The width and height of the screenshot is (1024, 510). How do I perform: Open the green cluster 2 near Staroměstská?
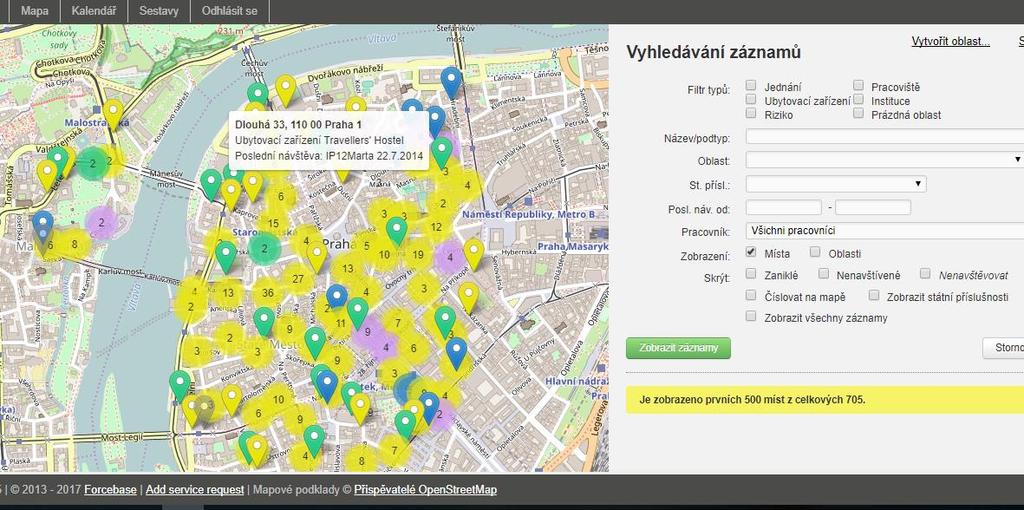point(264,248)
